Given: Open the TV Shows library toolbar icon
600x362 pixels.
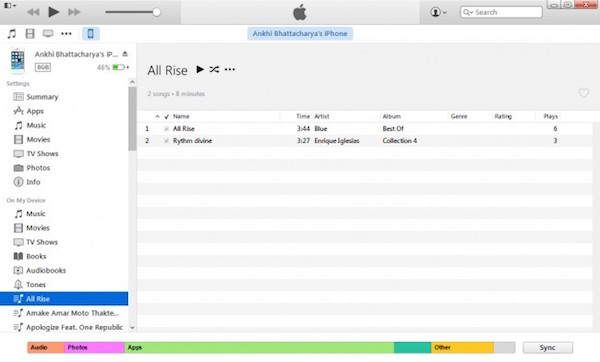Looking at the screenshot, I should pyautogui.click(x=48, y=34).
